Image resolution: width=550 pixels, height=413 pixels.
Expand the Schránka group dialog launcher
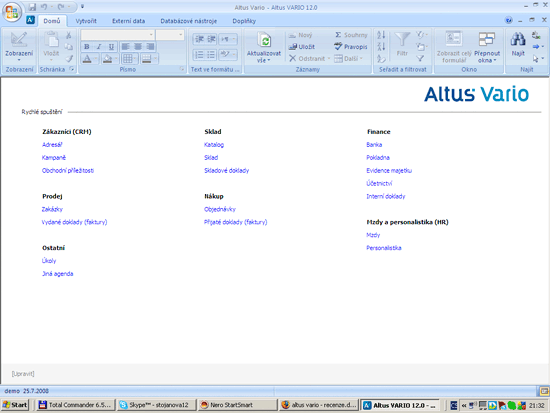click(72, 69)
